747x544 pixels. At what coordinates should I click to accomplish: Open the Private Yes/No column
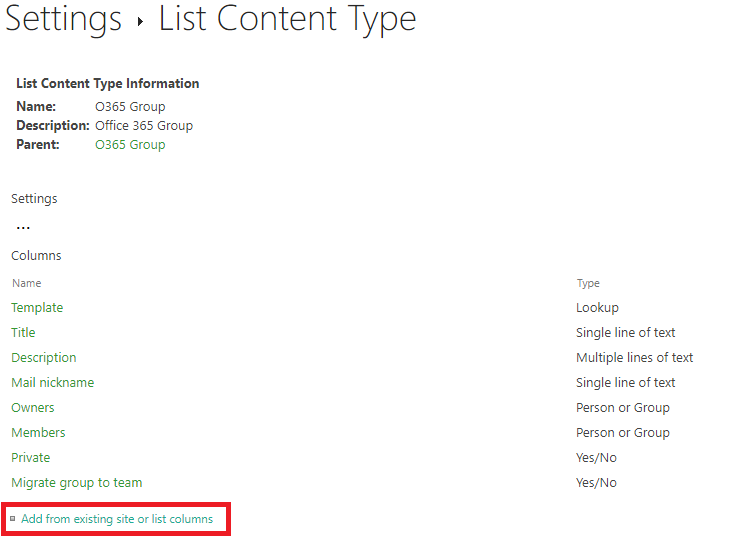pos(30,458)
